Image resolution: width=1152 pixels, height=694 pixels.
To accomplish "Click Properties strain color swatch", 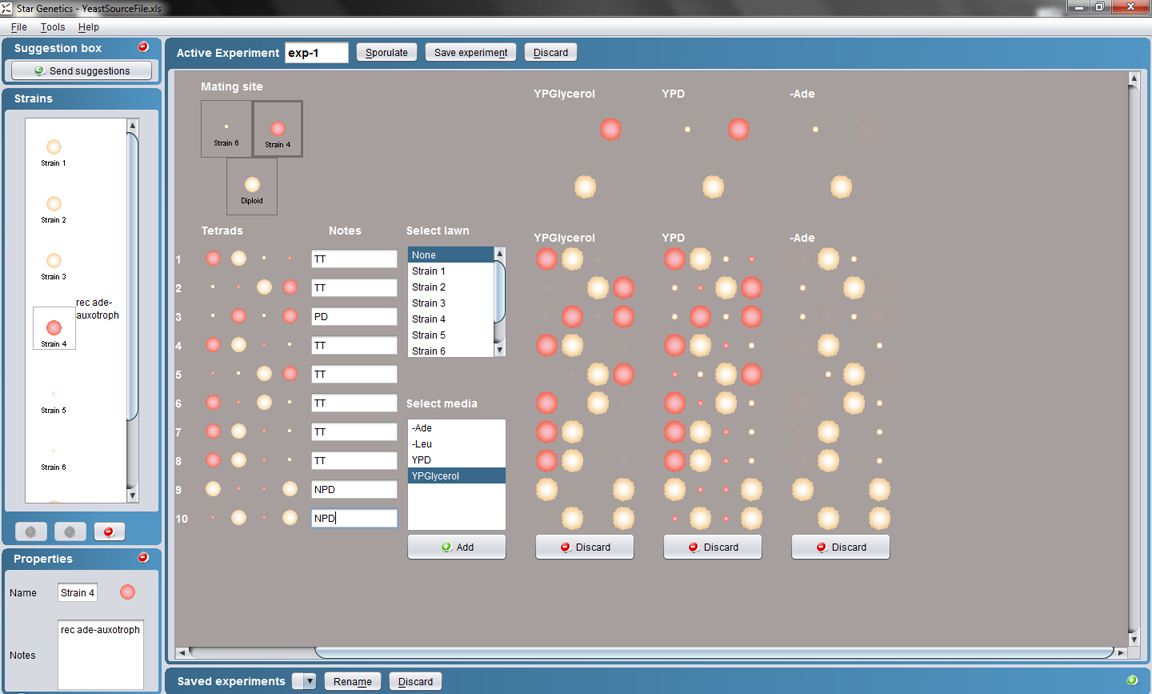I will pyautogui.click(x=127, y=593).
